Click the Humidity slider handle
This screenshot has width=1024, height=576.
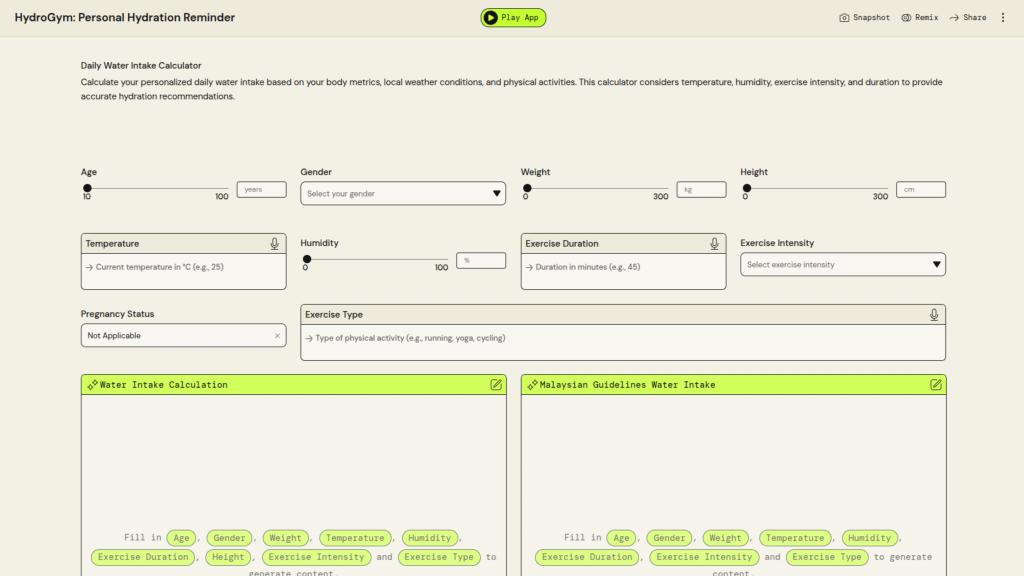pos(307,259)
